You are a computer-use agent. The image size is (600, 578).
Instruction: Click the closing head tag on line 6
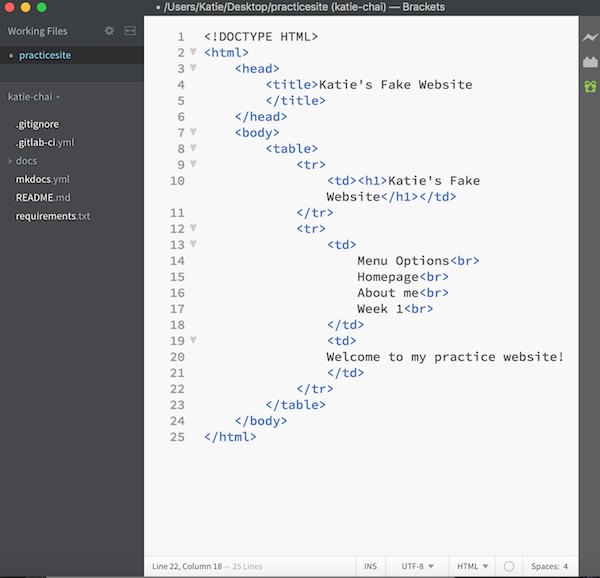tap(261, 117)
